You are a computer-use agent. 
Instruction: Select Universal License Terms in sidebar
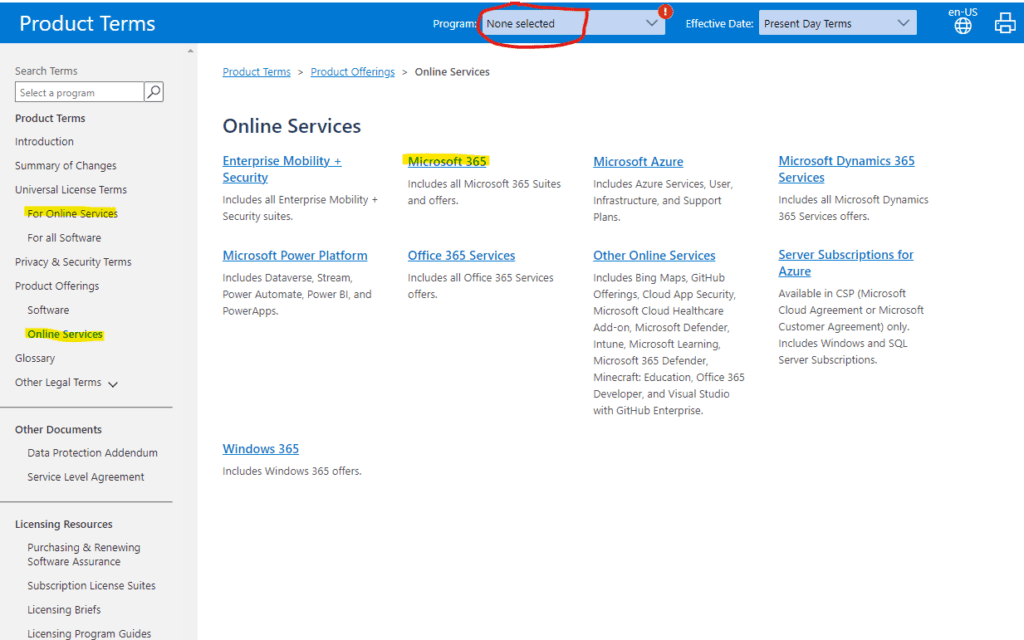coord(71,190)
